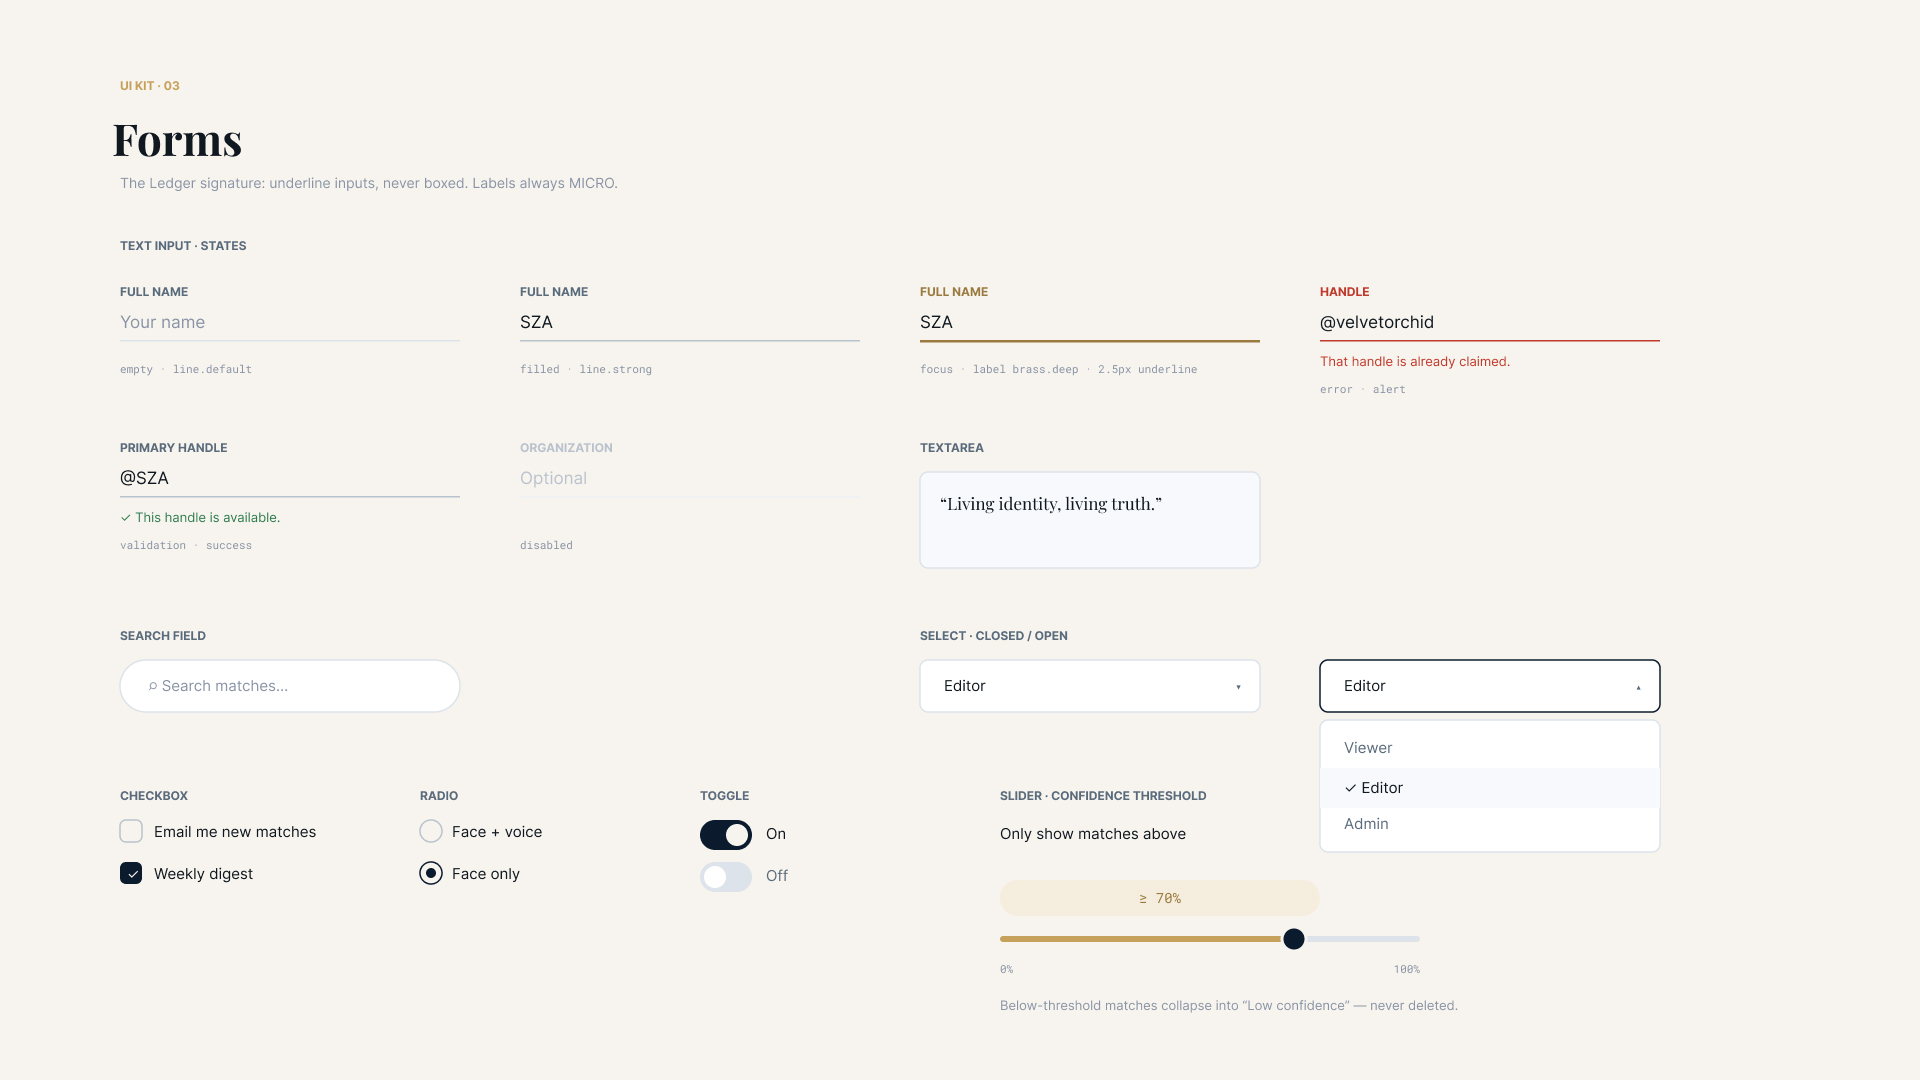Click "Only show matches above" text

(x=1093, y=834)
